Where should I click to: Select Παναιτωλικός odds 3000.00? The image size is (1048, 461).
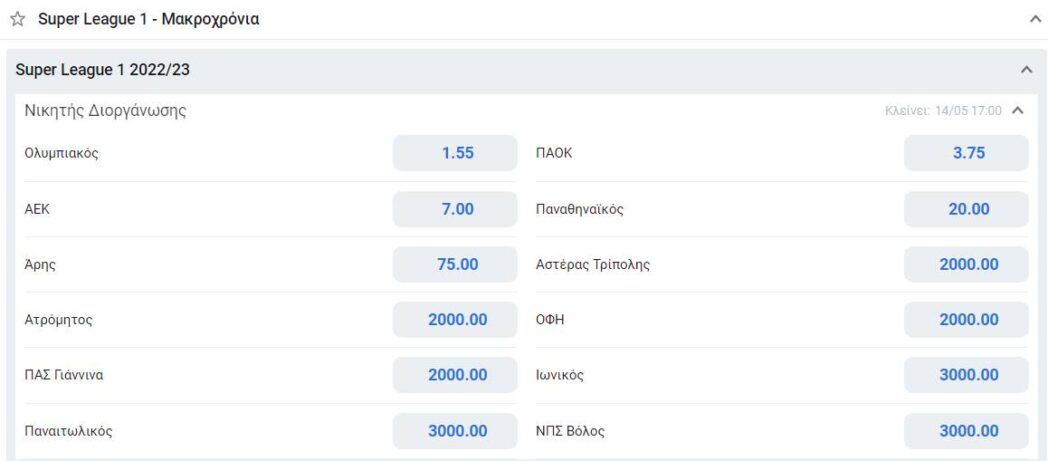pyautogui.click(x=455, y=431)
